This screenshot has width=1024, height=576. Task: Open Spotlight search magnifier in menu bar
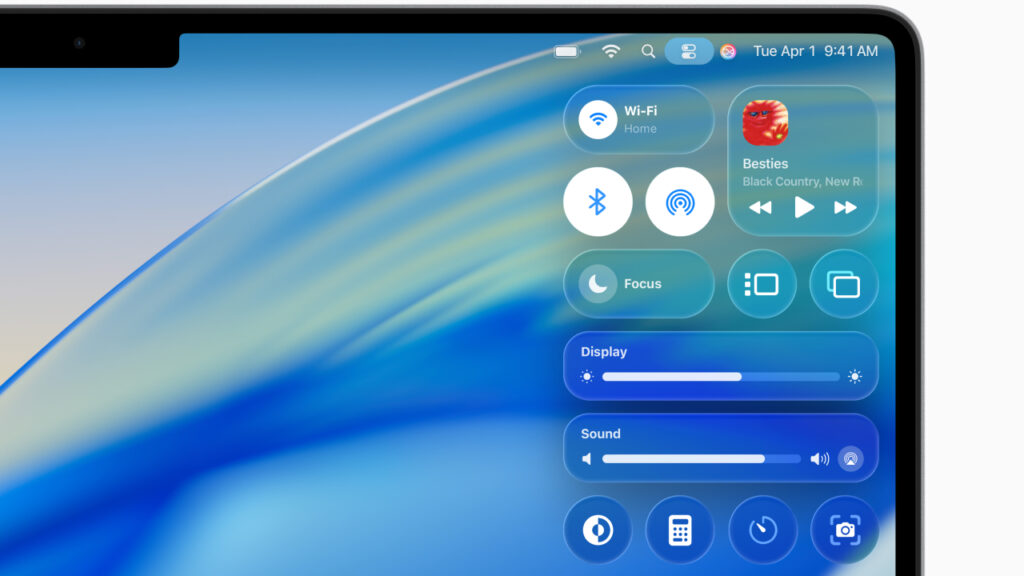(x=648, y=51)
